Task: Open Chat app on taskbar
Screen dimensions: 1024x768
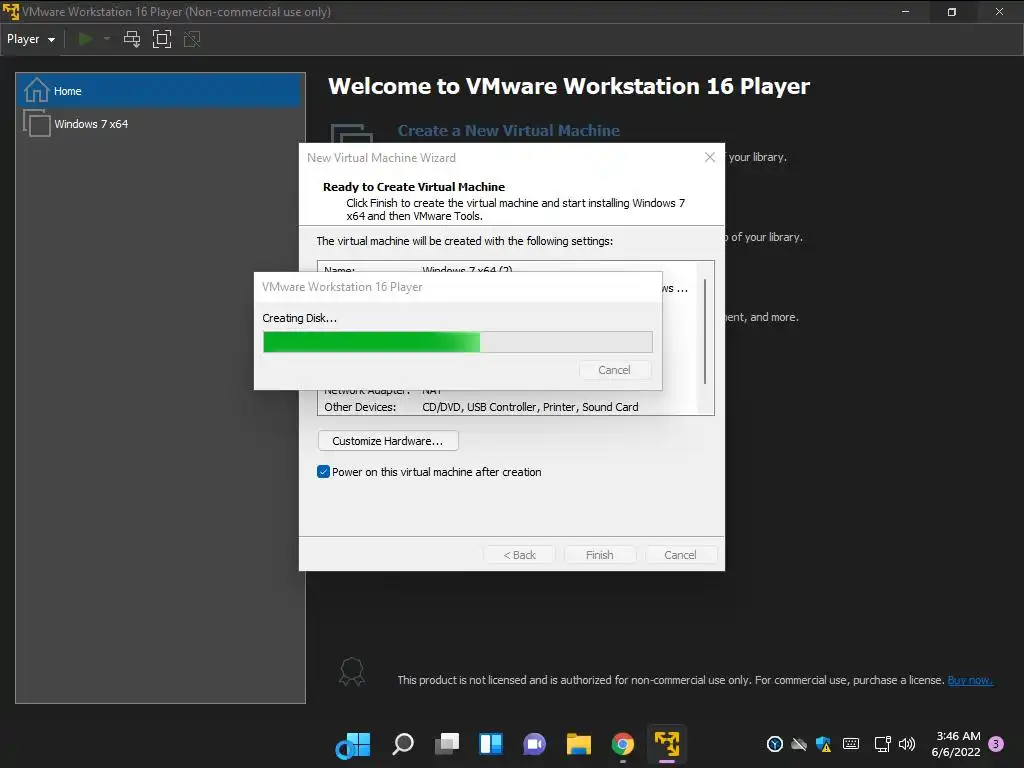Action: coord(534,744)
